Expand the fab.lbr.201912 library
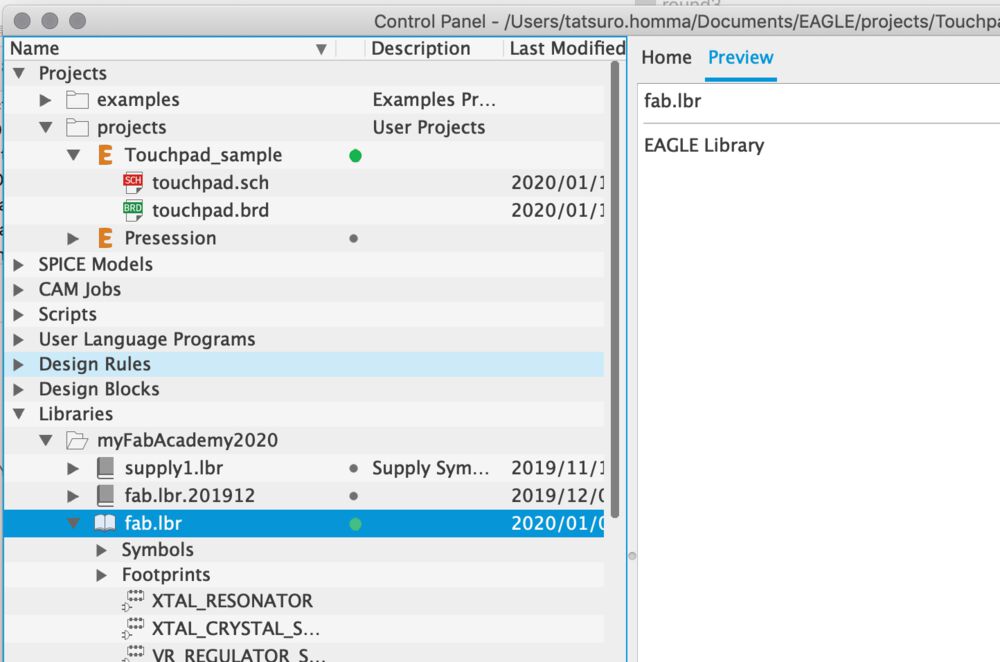 click(x=73, y=496)
